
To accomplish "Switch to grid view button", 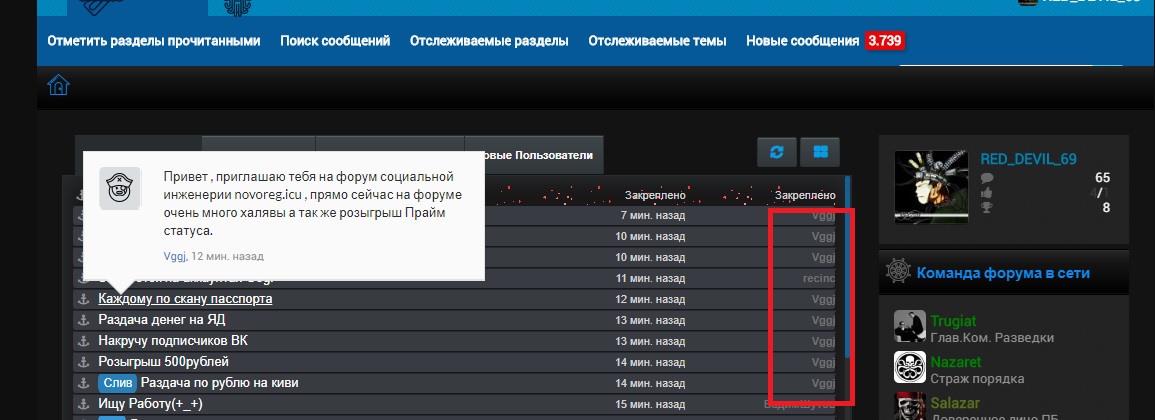I will pos(820,152).
